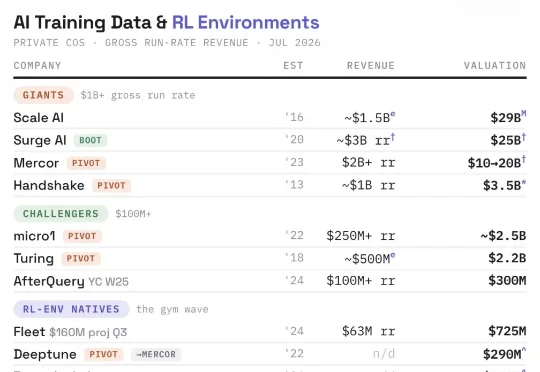Click Surge AI's ~$3B rr revenue

tap(365, 140)
